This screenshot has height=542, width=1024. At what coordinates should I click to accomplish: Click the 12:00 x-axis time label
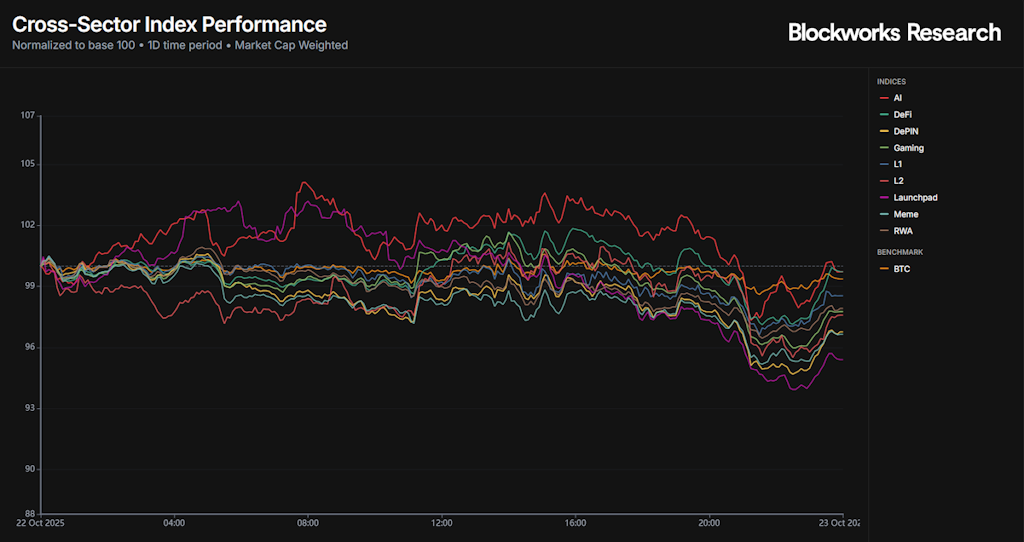coord(442,523)
